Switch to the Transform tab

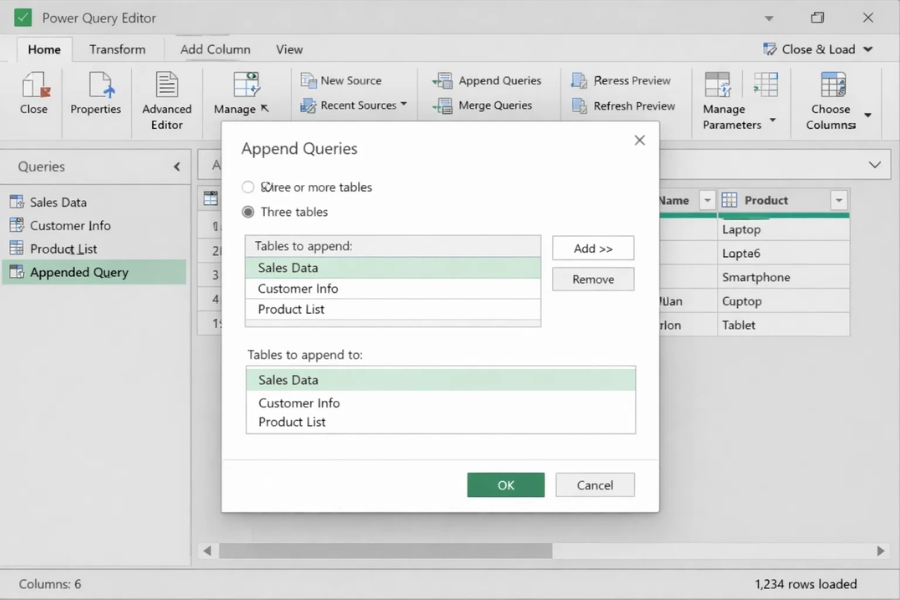pyautogui.click(x=117, y=48)
